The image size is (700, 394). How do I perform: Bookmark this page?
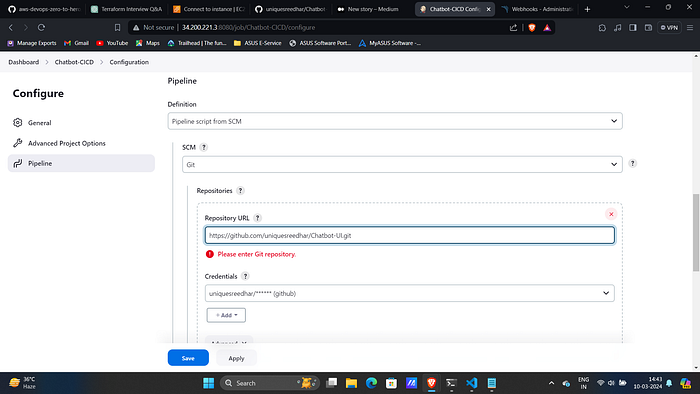click(117, 27)
